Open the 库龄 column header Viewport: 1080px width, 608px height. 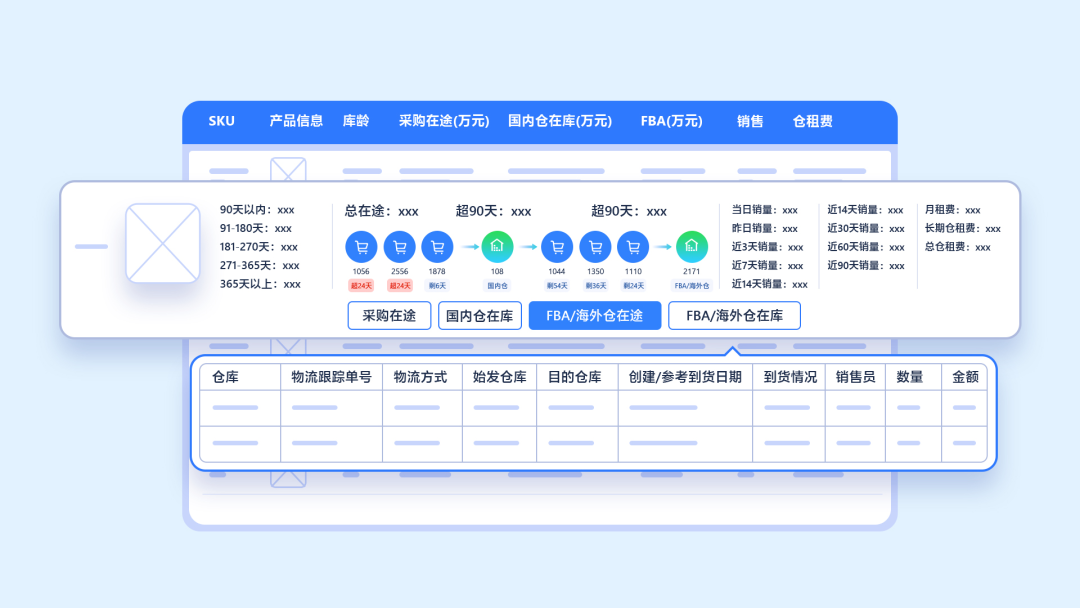356,121
